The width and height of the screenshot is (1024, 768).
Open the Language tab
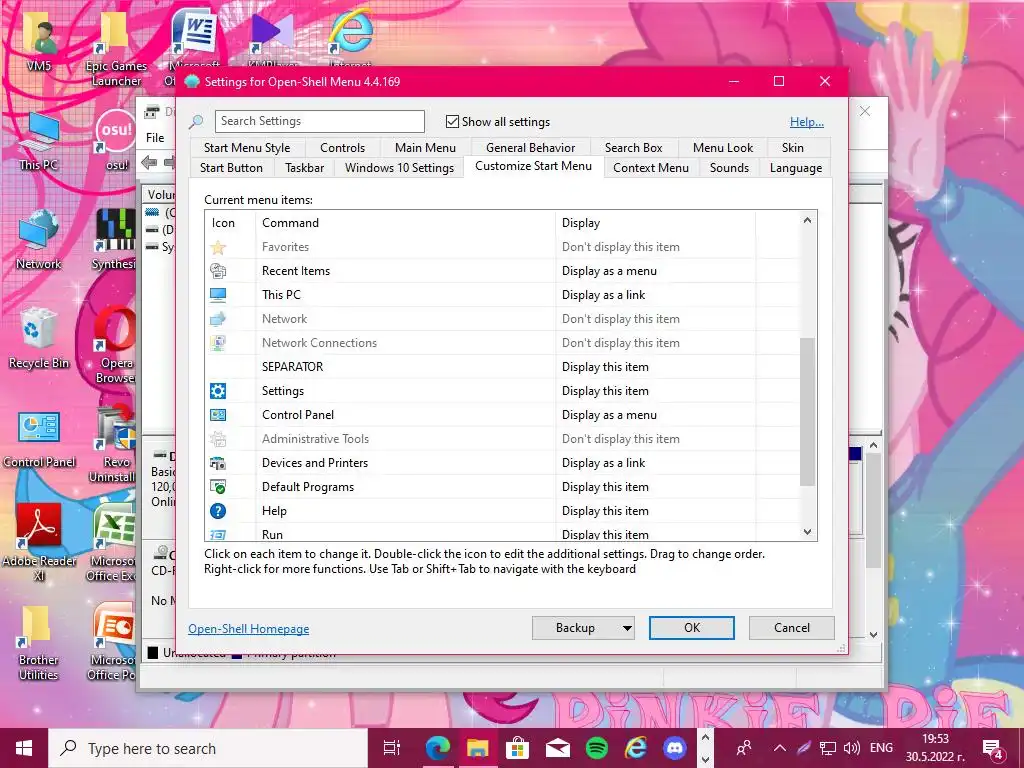point(795,168)
